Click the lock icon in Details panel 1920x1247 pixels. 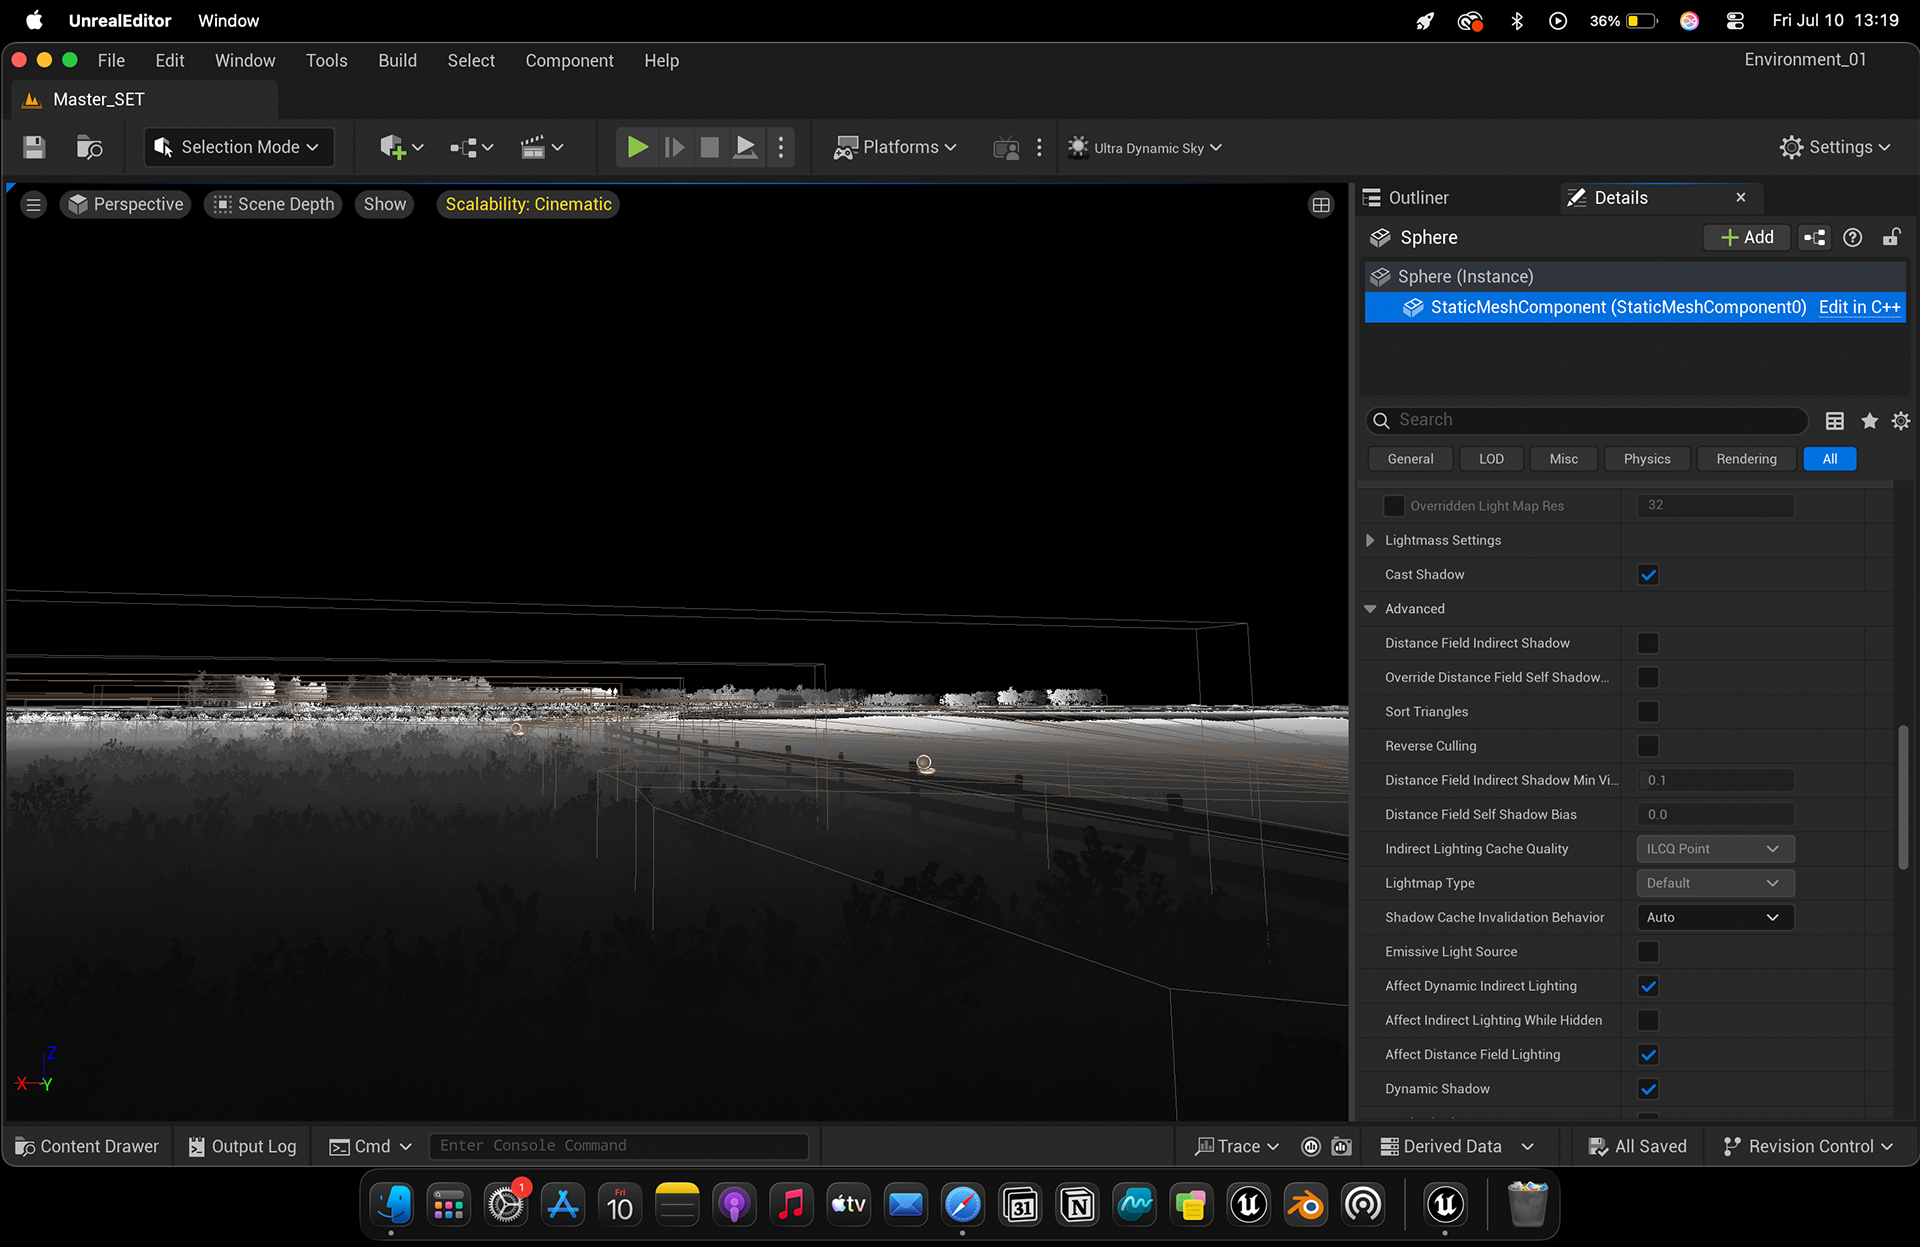1891,238
